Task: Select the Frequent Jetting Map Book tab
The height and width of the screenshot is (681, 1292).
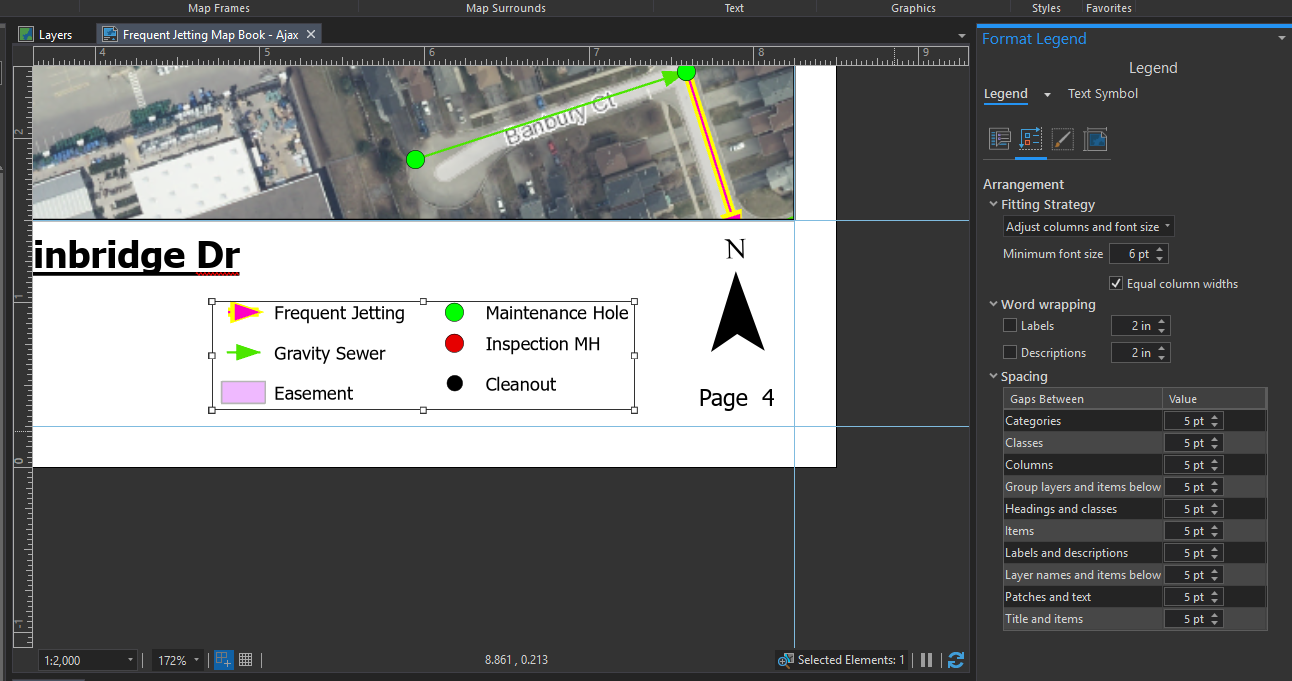Action: (x=210, y=35)
